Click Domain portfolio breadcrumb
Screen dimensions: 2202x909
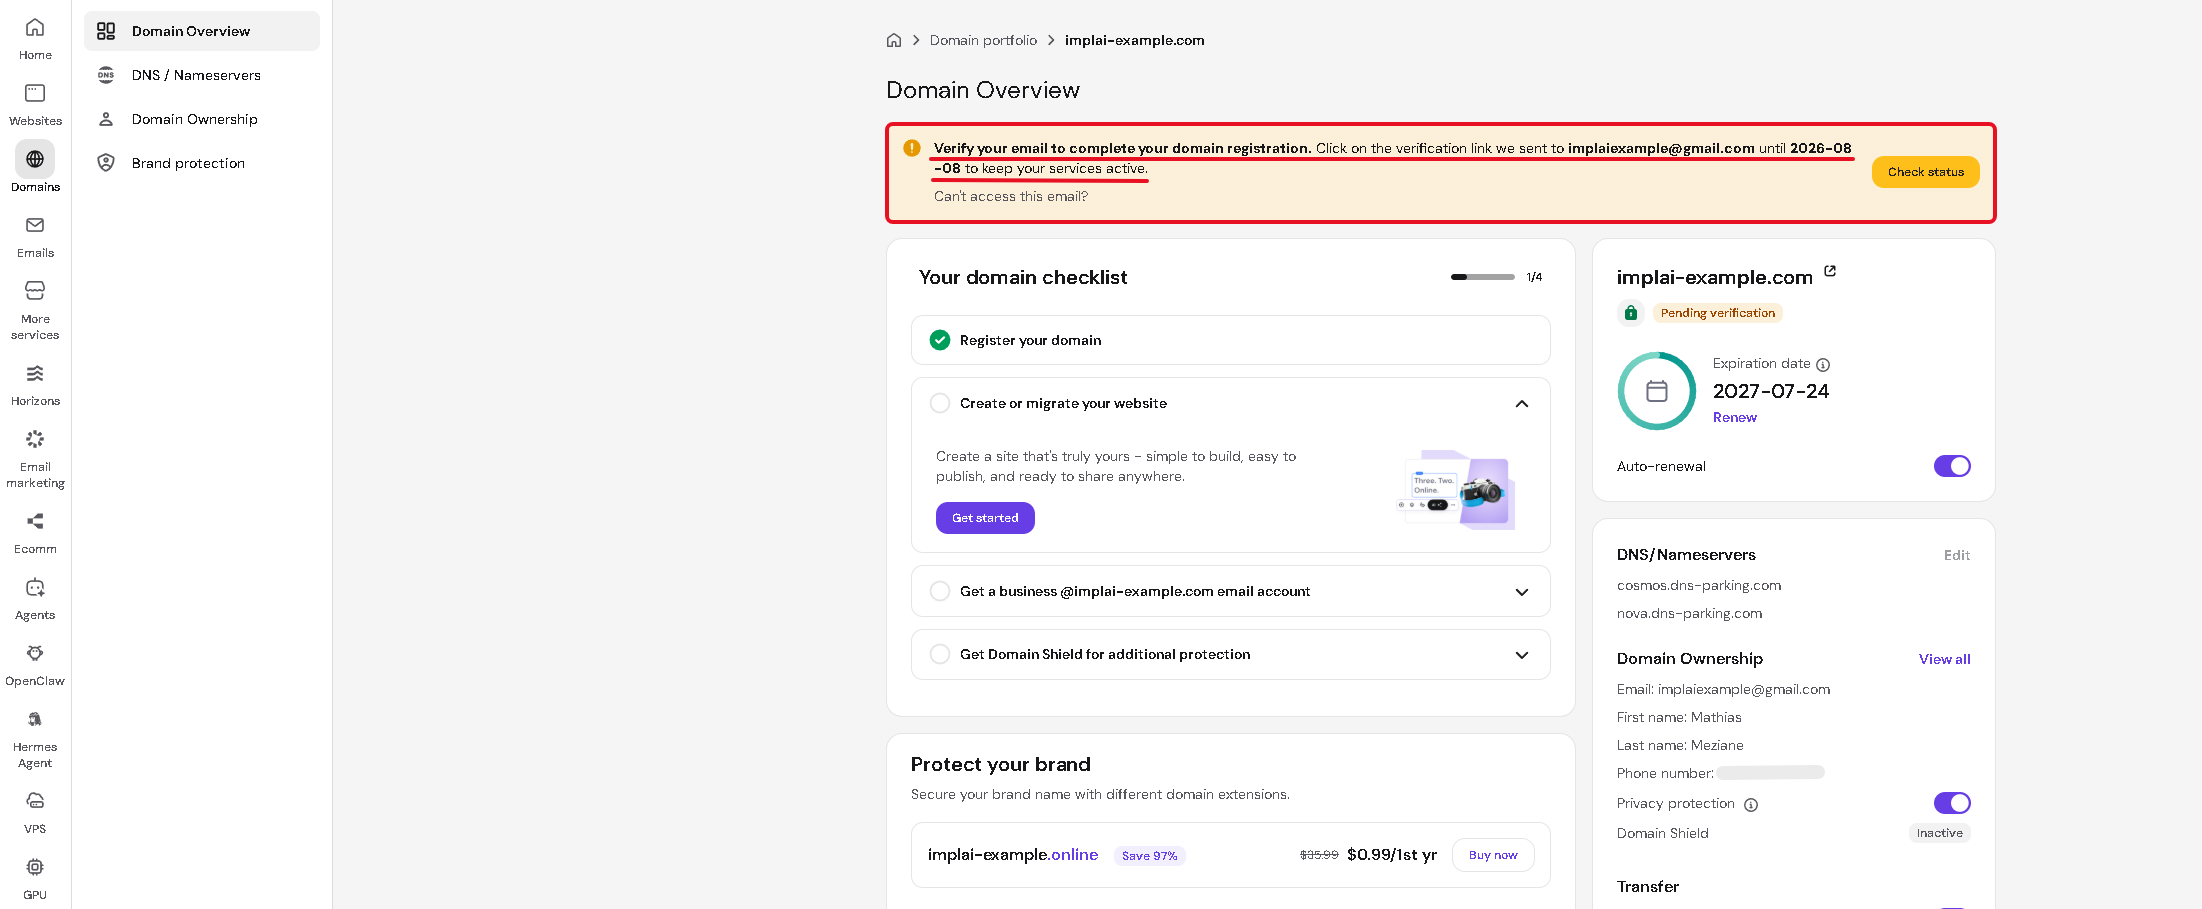pyautogui.click(x=983, y=40)
